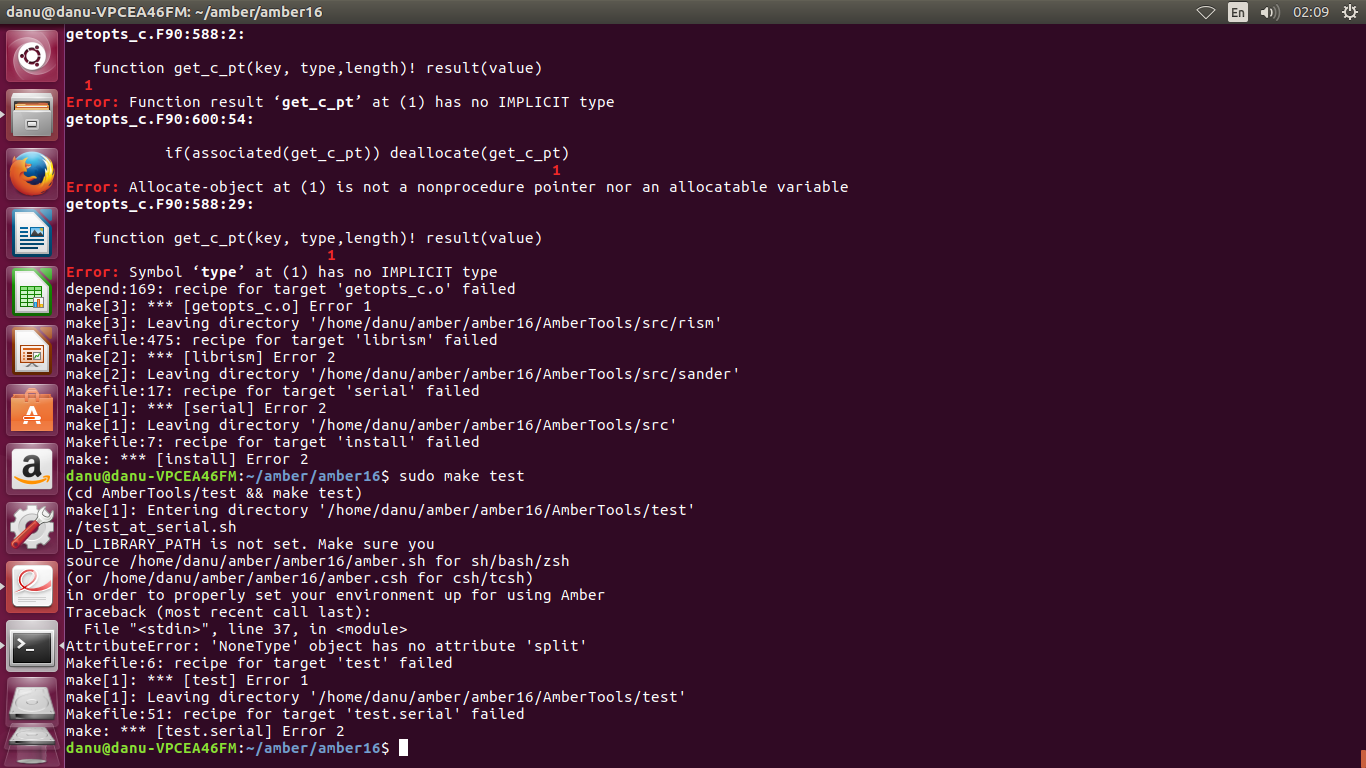The height and width of the screenshot is (768, 1366).
Task: Open the power session gear menu
Action: point(1348,12)
